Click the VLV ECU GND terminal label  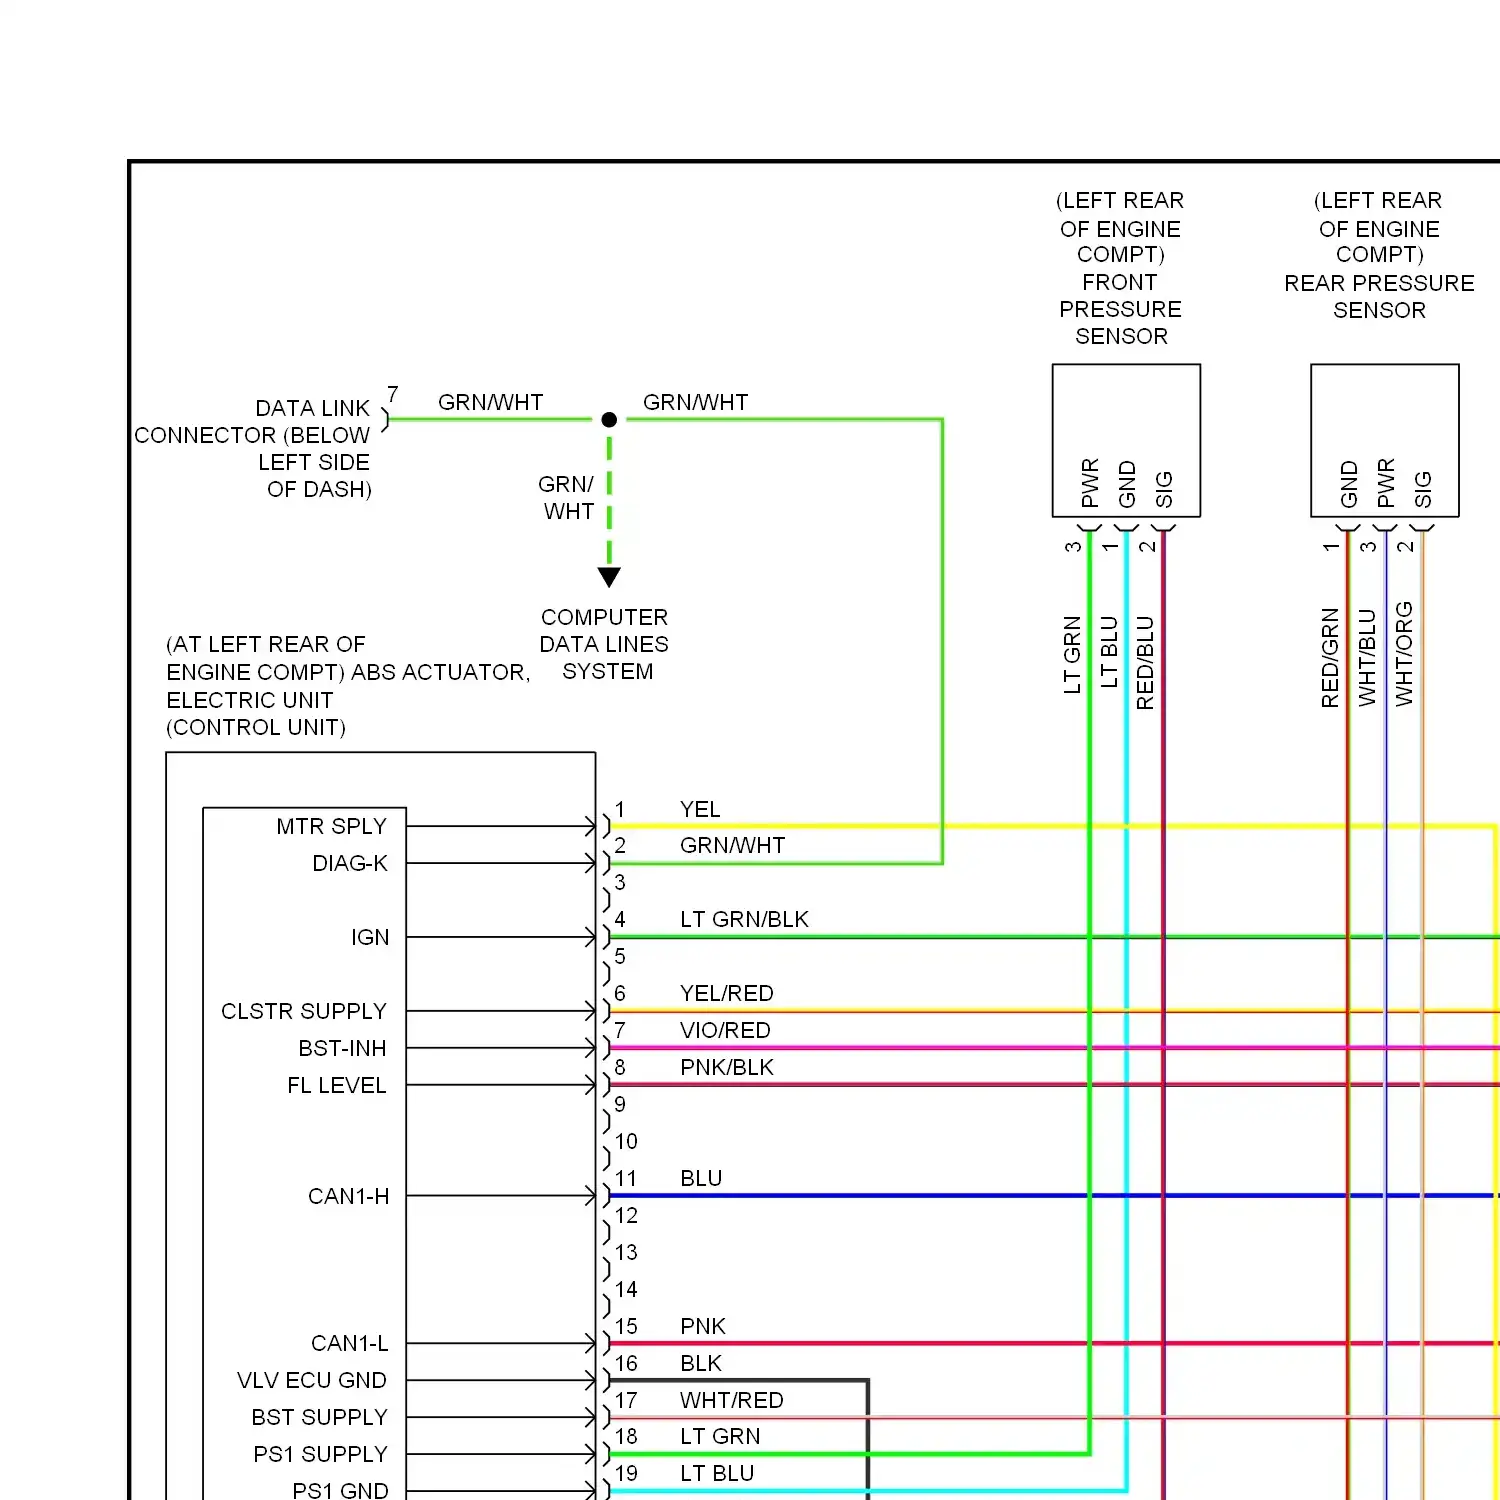coord(312,1380)
